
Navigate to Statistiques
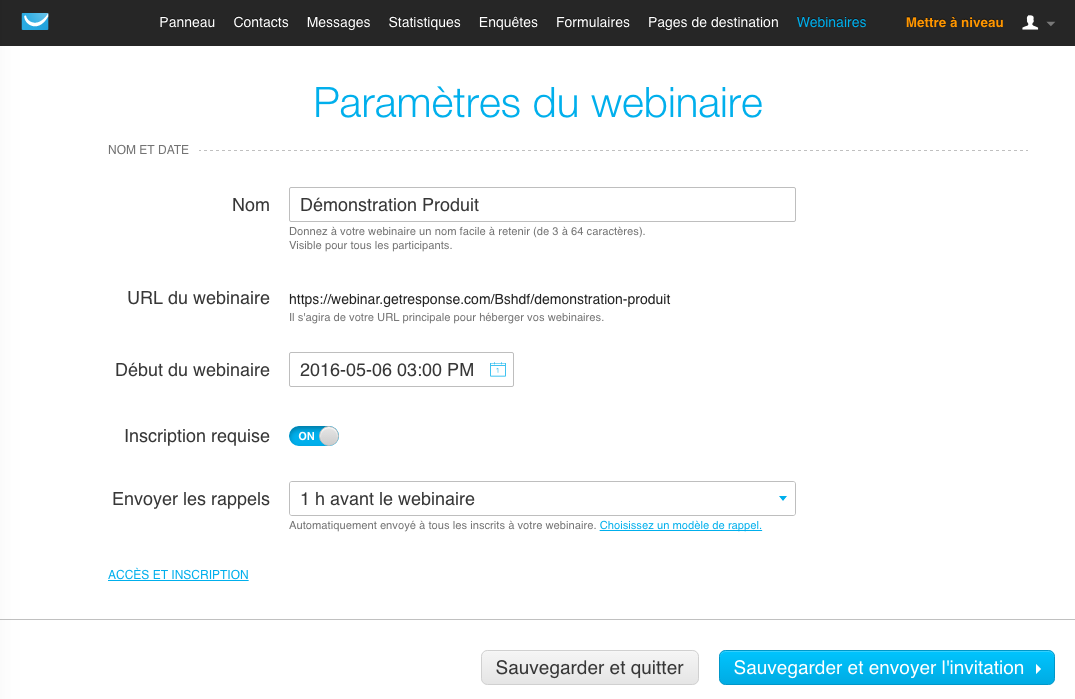pos(424,23)
